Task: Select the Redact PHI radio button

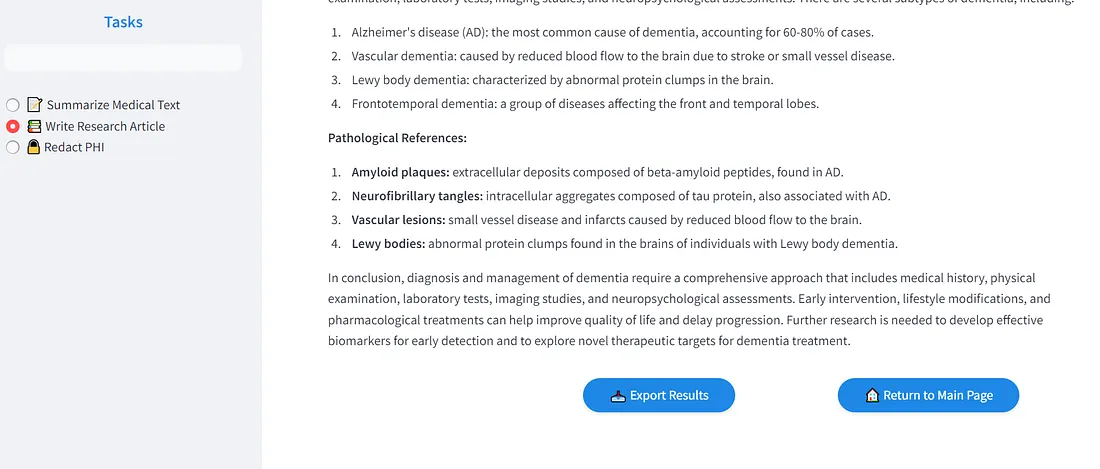Action: tap(13, 148)
